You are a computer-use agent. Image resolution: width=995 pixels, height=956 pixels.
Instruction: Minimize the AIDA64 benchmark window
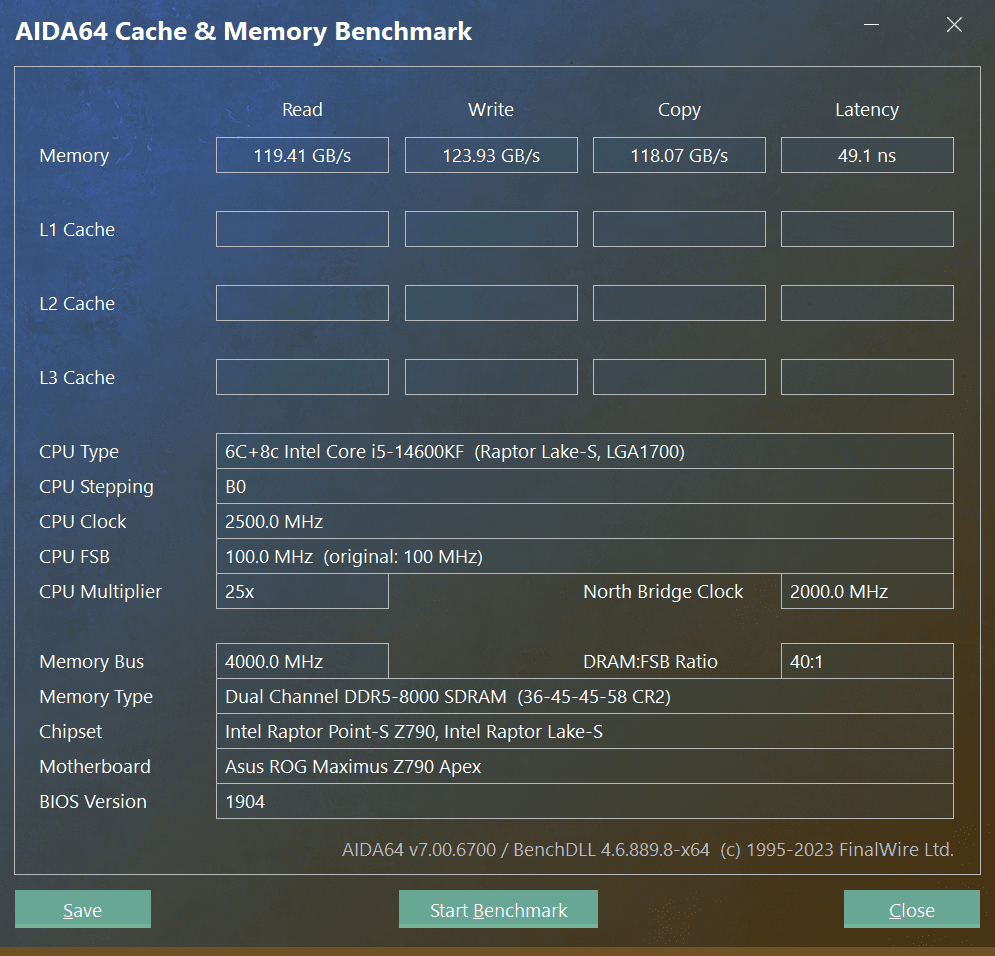pos(872,25)
